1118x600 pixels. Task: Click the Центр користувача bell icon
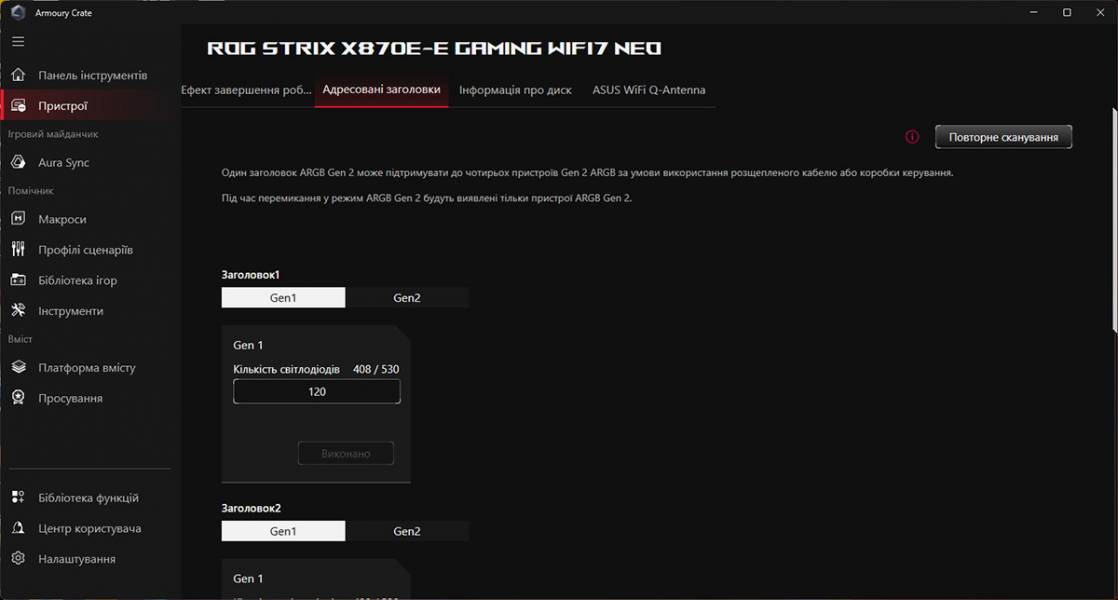(x=19, y=528)
